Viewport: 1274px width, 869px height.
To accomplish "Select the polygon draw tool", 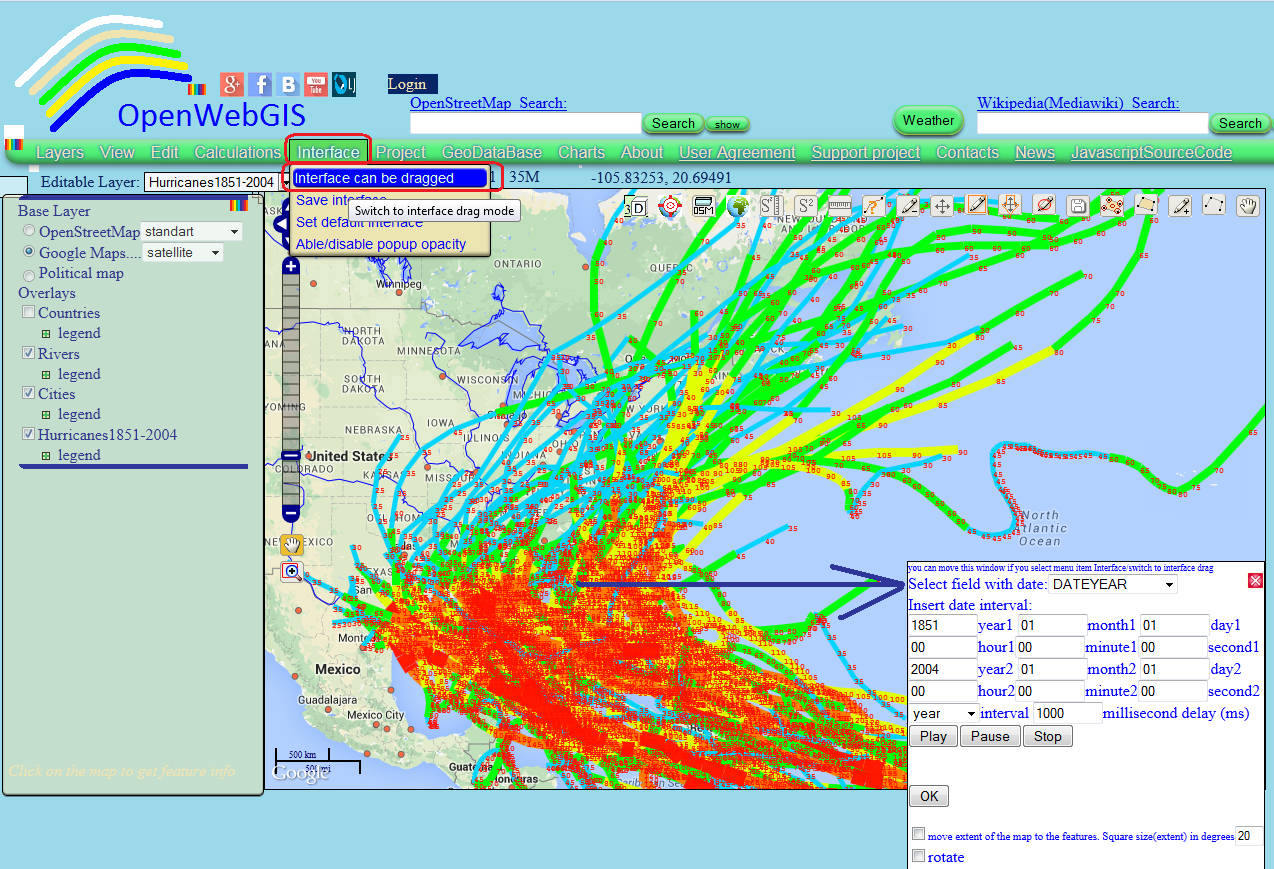I will 1146,206.
